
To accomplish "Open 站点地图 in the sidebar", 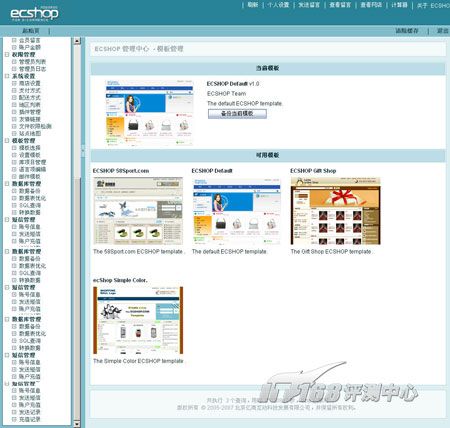I will 30,133.
